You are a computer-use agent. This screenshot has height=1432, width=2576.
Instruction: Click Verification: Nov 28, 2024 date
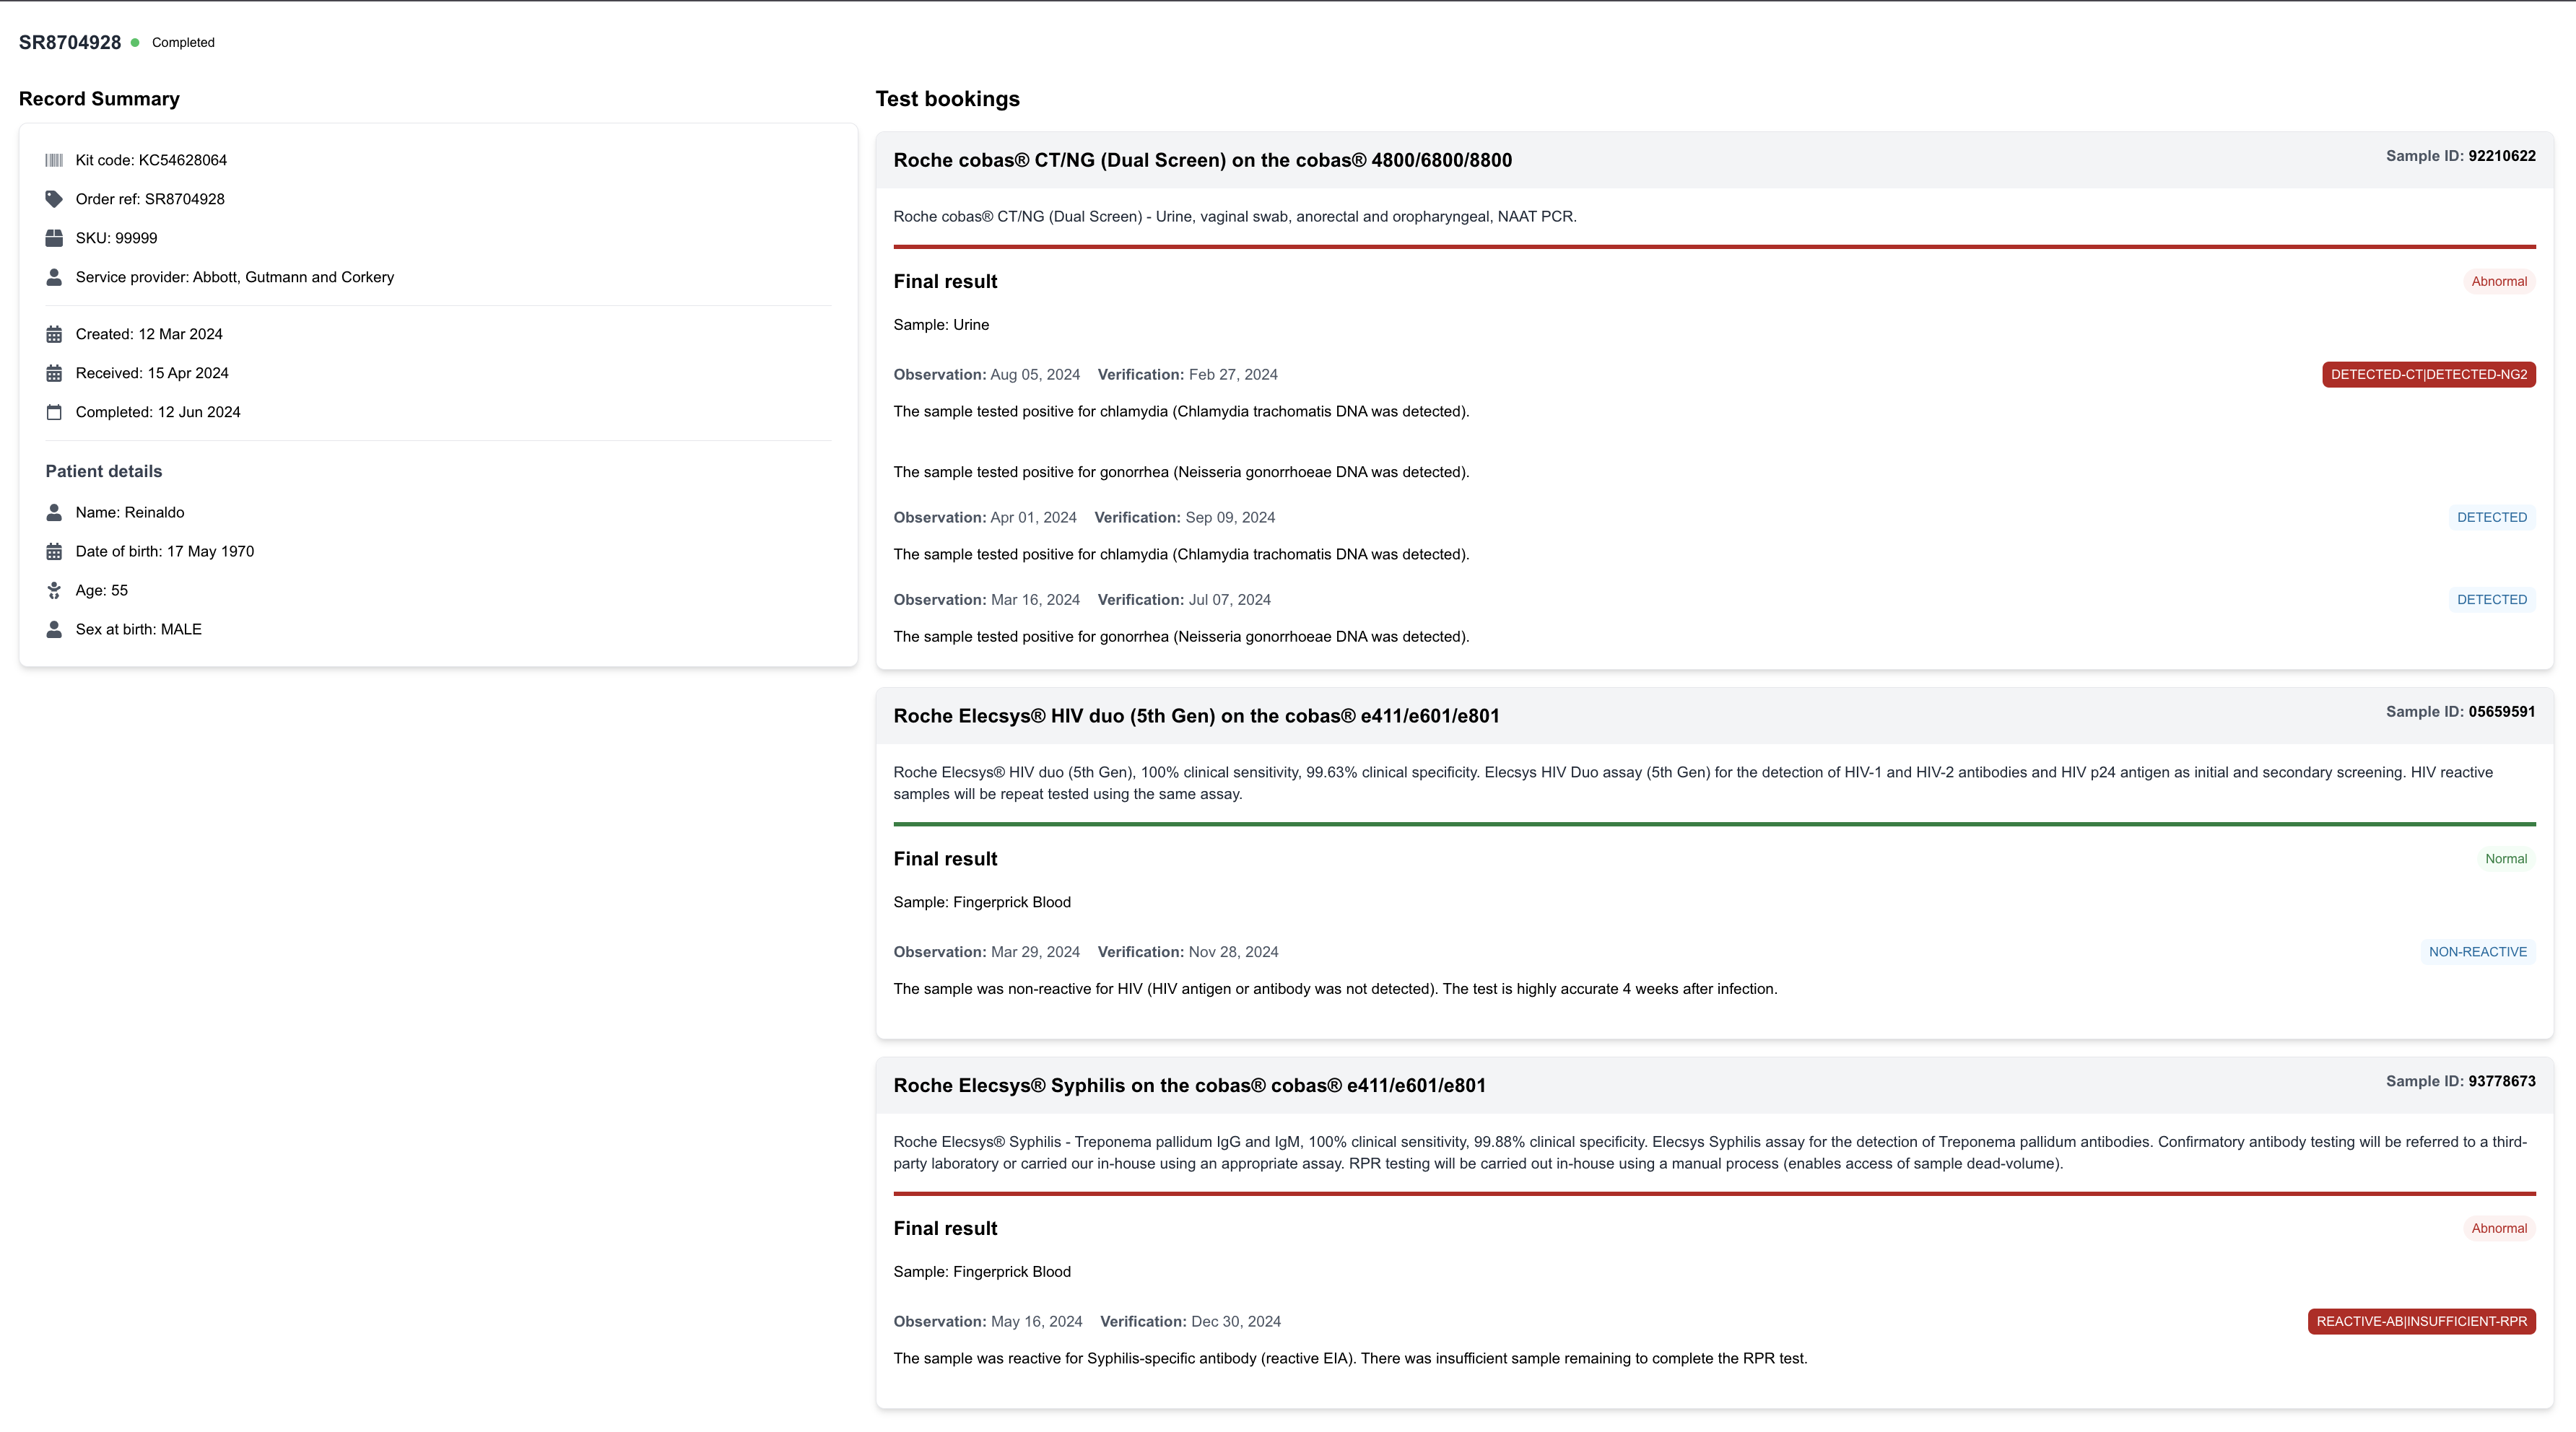1188,952
